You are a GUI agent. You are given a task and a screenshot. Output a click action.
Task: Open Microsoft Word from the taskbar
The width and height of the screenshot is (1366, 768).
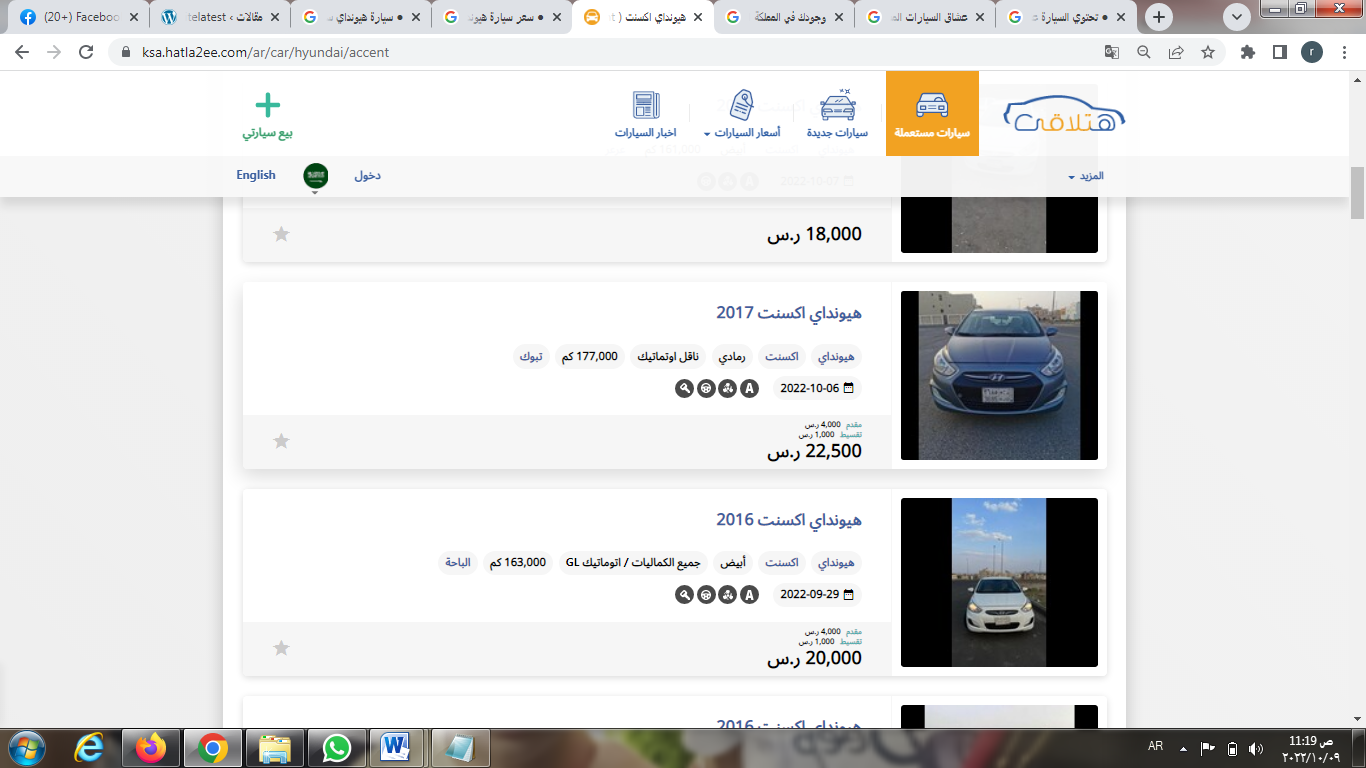click(x=397, y=748)
